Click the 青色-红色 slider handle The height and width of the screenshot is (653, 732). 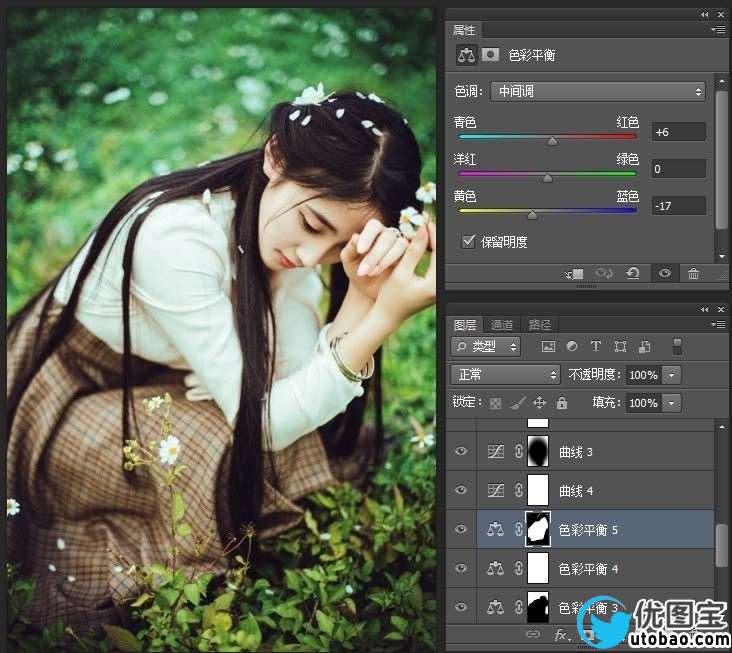point(552,141)
